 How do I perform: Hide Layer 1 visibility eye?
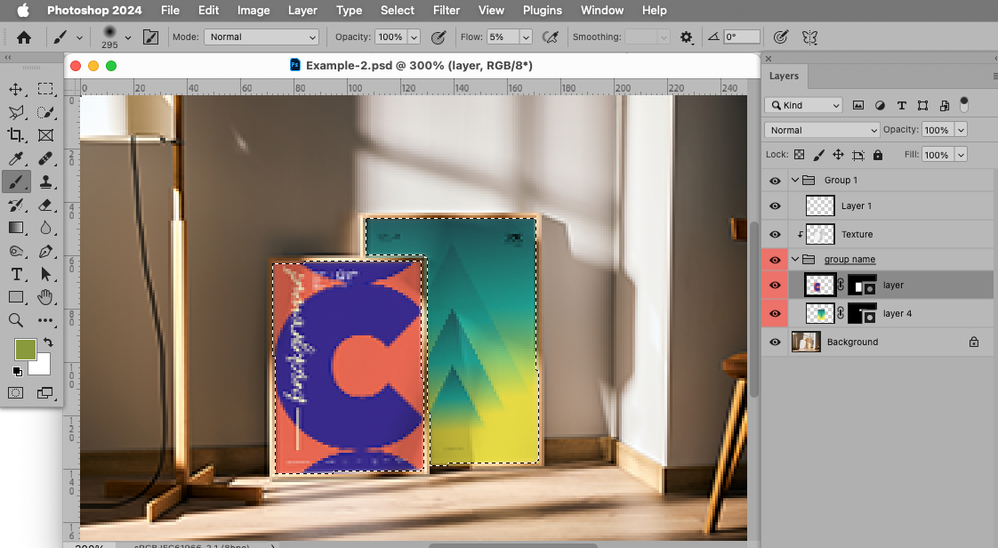[x=775, y=206]
